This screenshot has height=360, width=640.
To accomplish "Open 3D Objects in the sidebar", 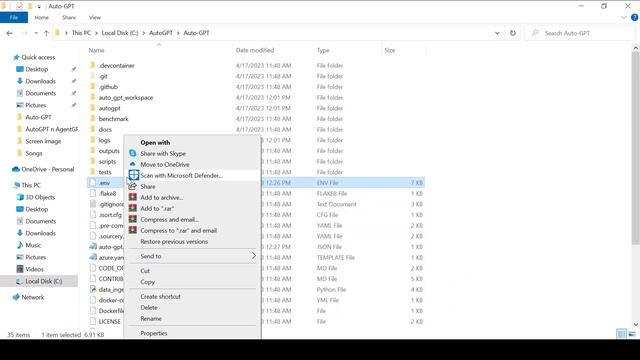I will point(40,197).
